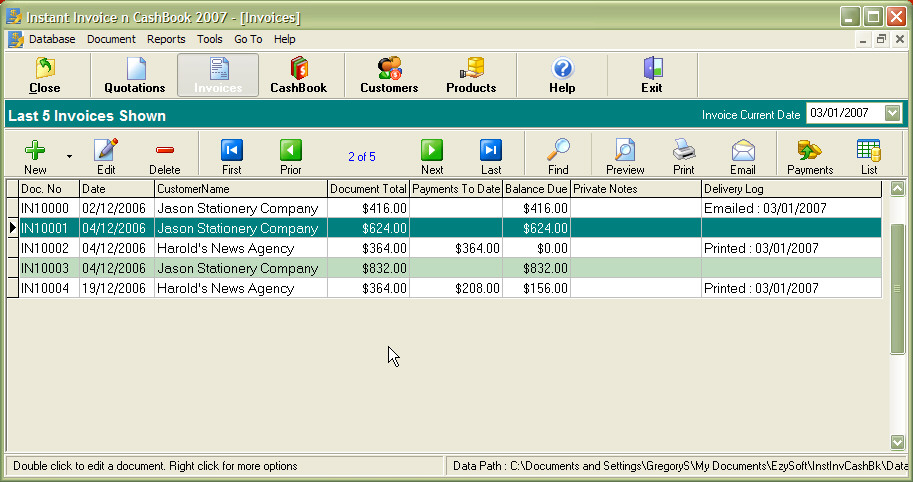
Task: Email the selected invoice
Action: [743, 157]
